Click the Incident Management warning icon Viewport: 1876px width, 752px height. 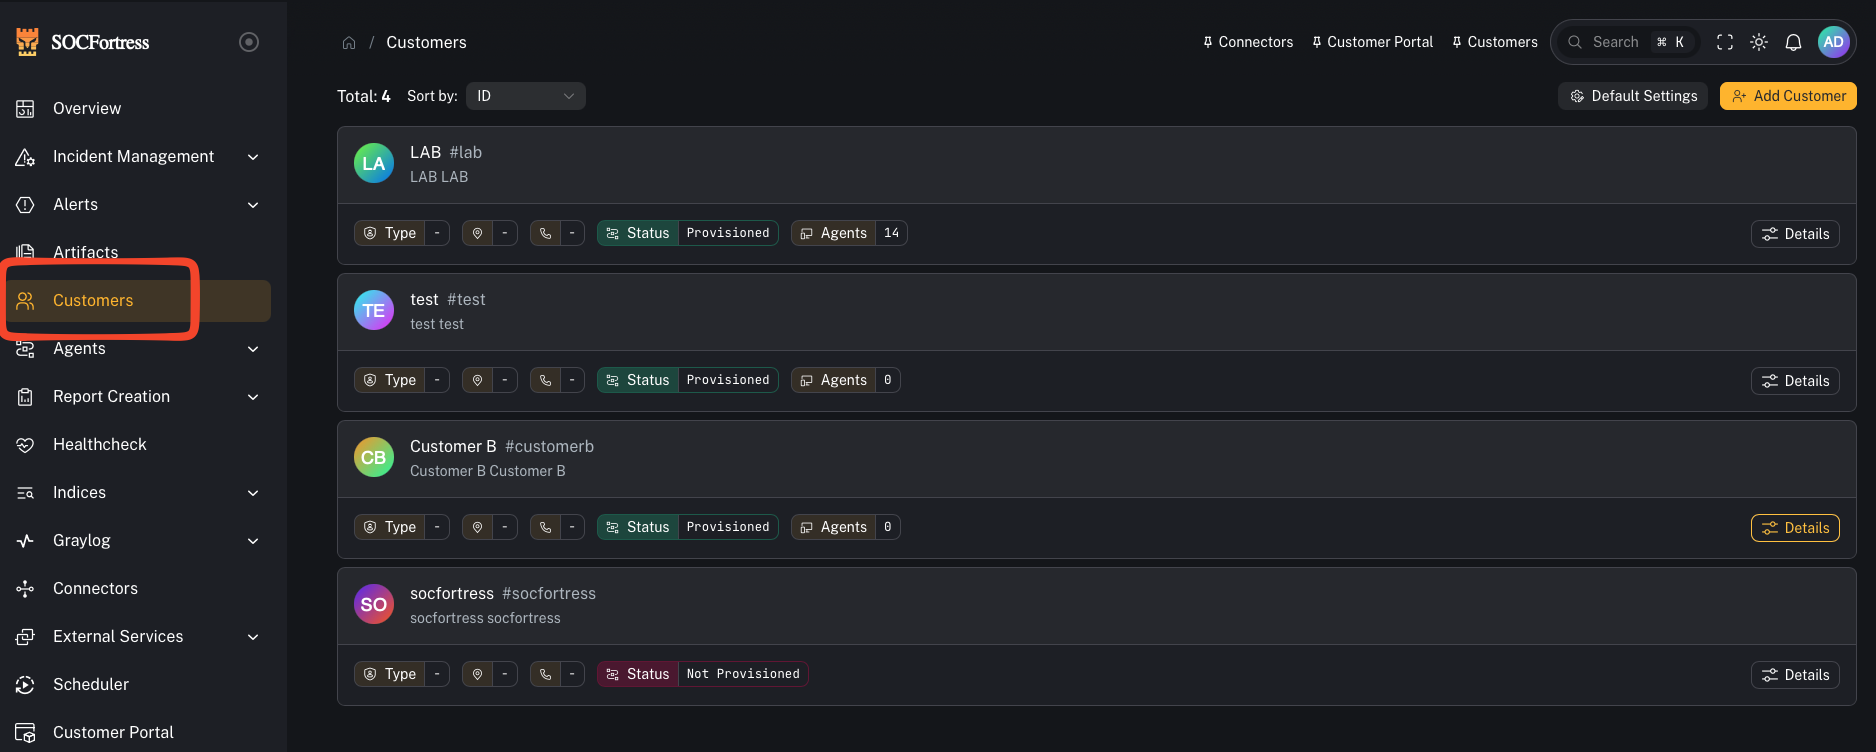click(x=25, y=157)
